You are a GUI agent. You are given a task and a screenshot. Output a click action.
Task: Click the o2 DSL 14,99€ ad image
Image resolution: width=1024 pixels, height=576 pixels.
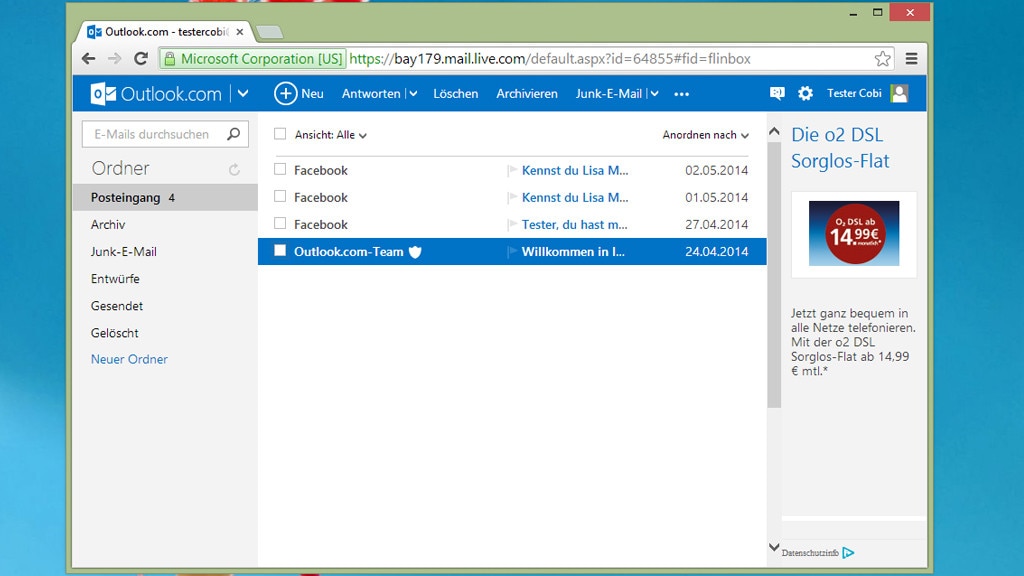854,233
